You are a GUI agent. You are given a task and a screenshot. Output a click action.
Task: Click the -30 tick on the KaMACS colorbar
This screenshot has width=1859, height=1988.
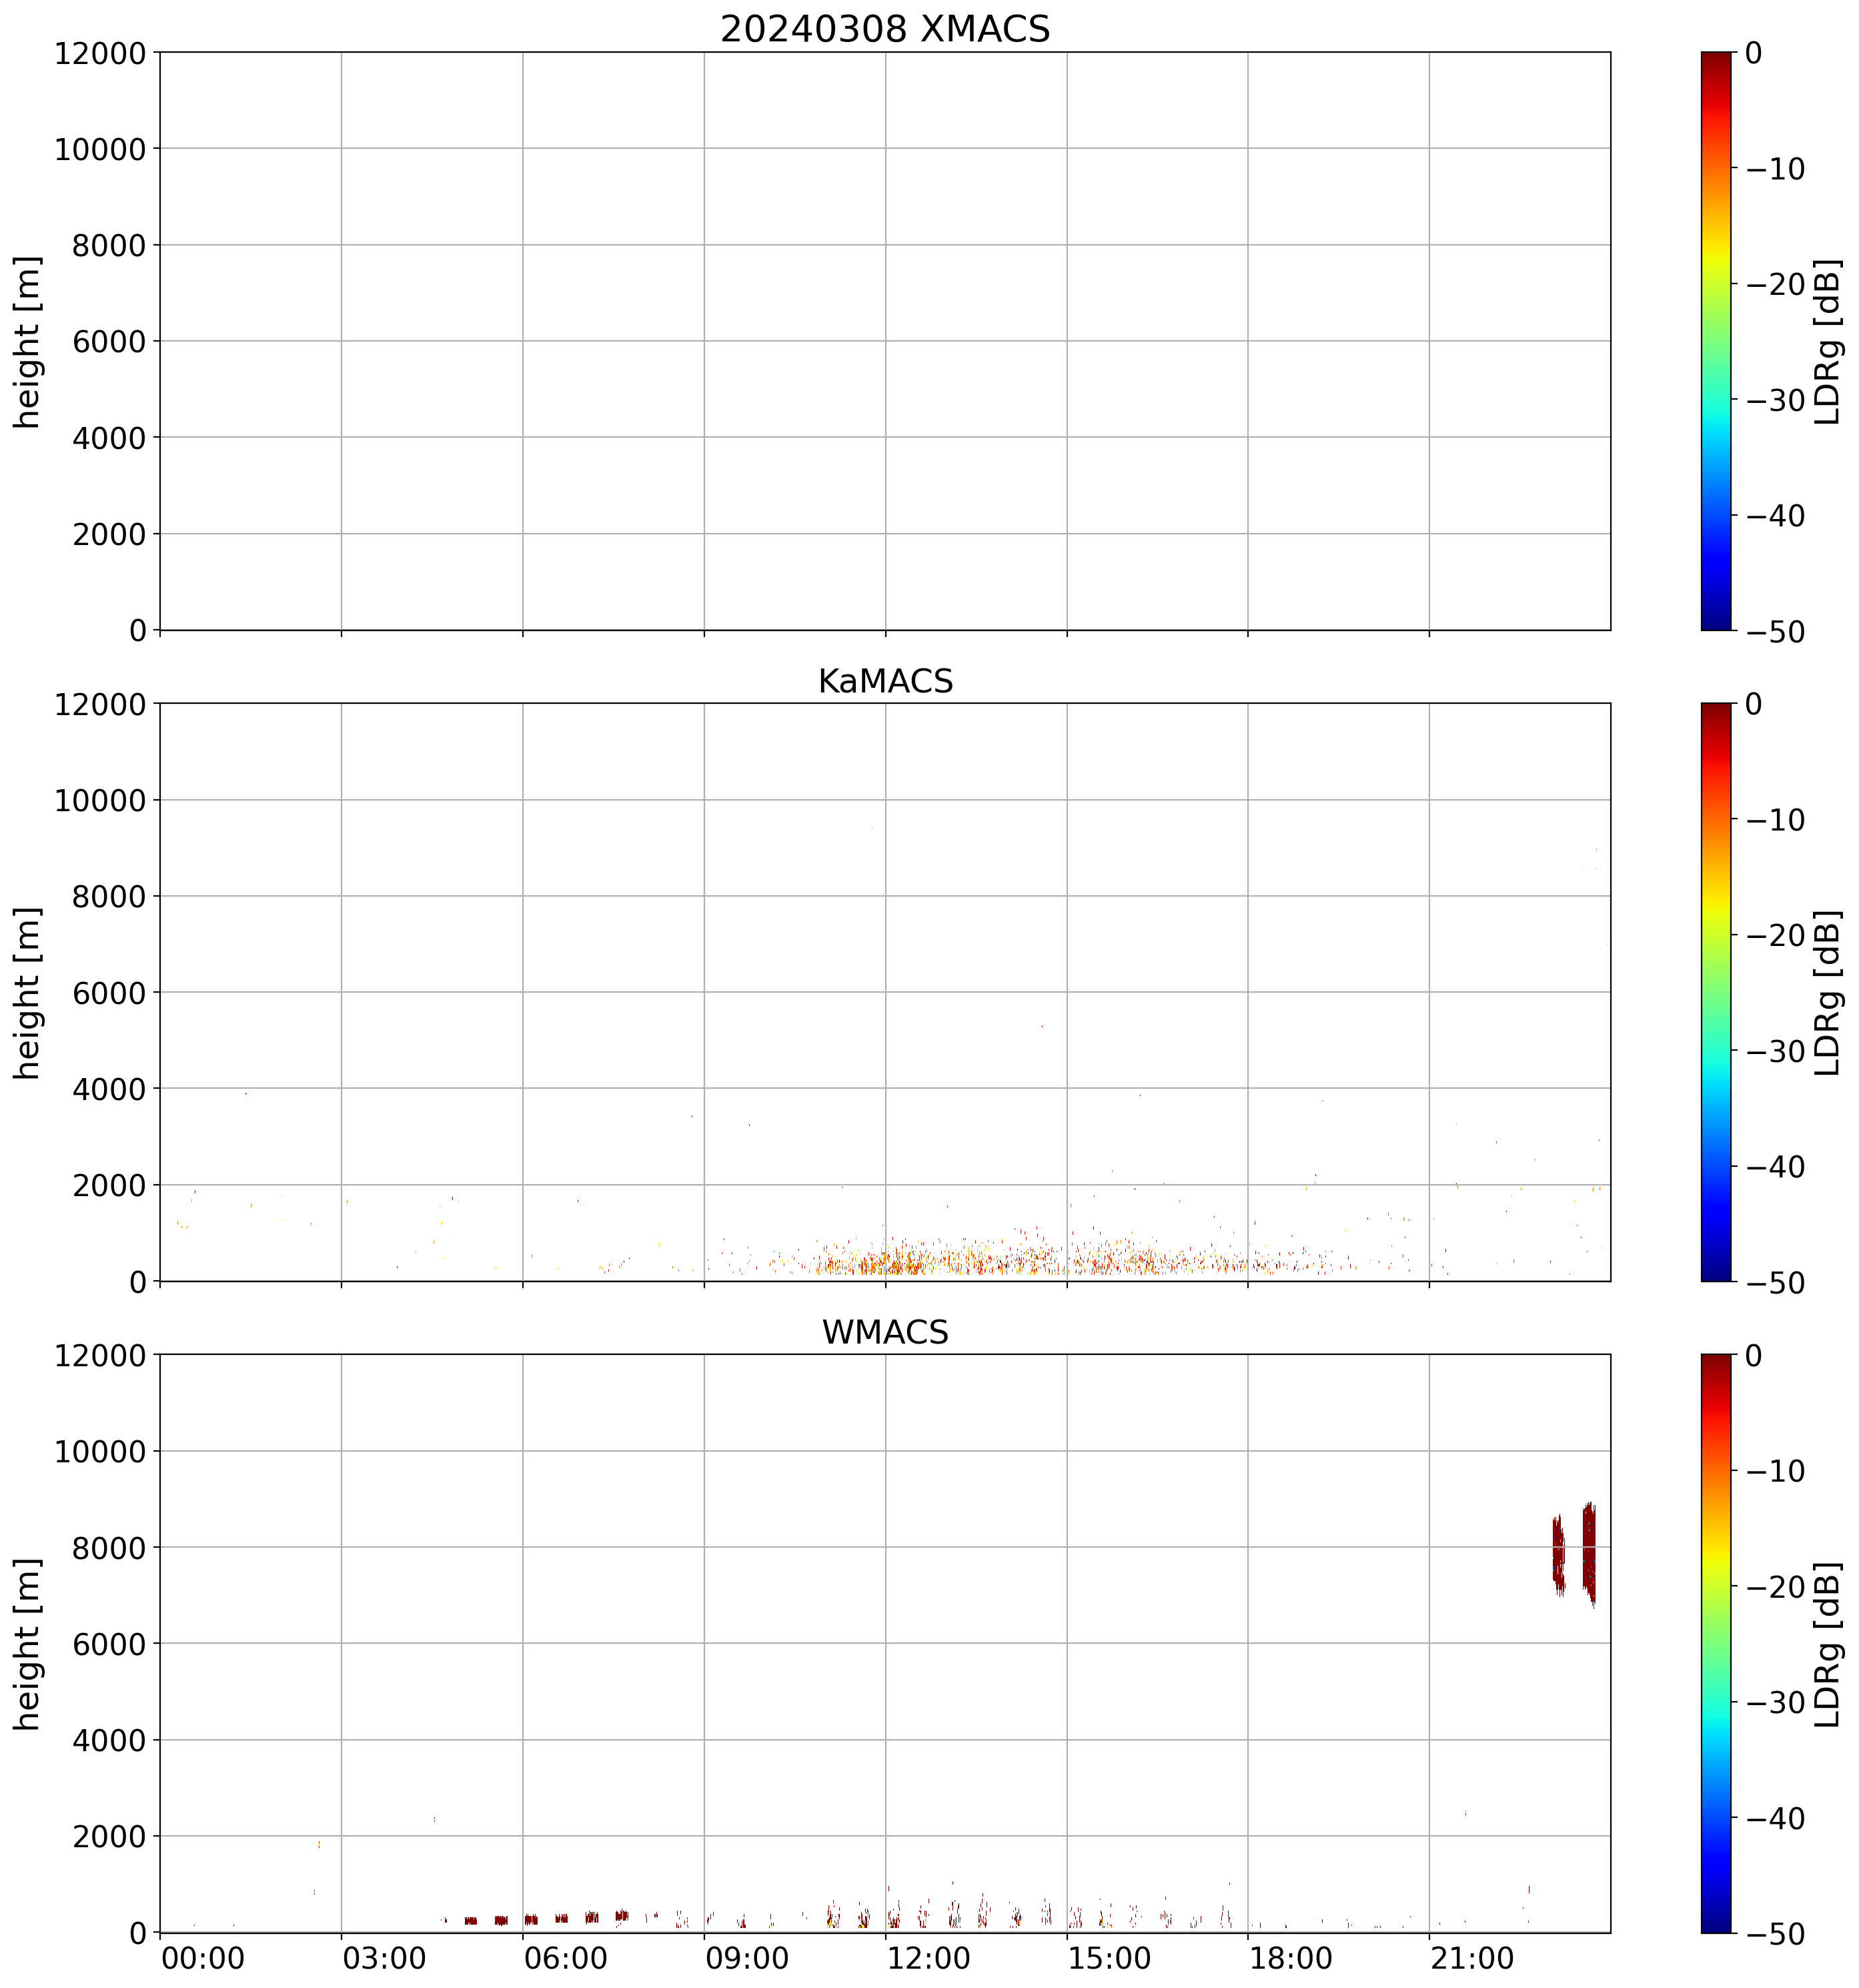[x=1776, y=1051]
